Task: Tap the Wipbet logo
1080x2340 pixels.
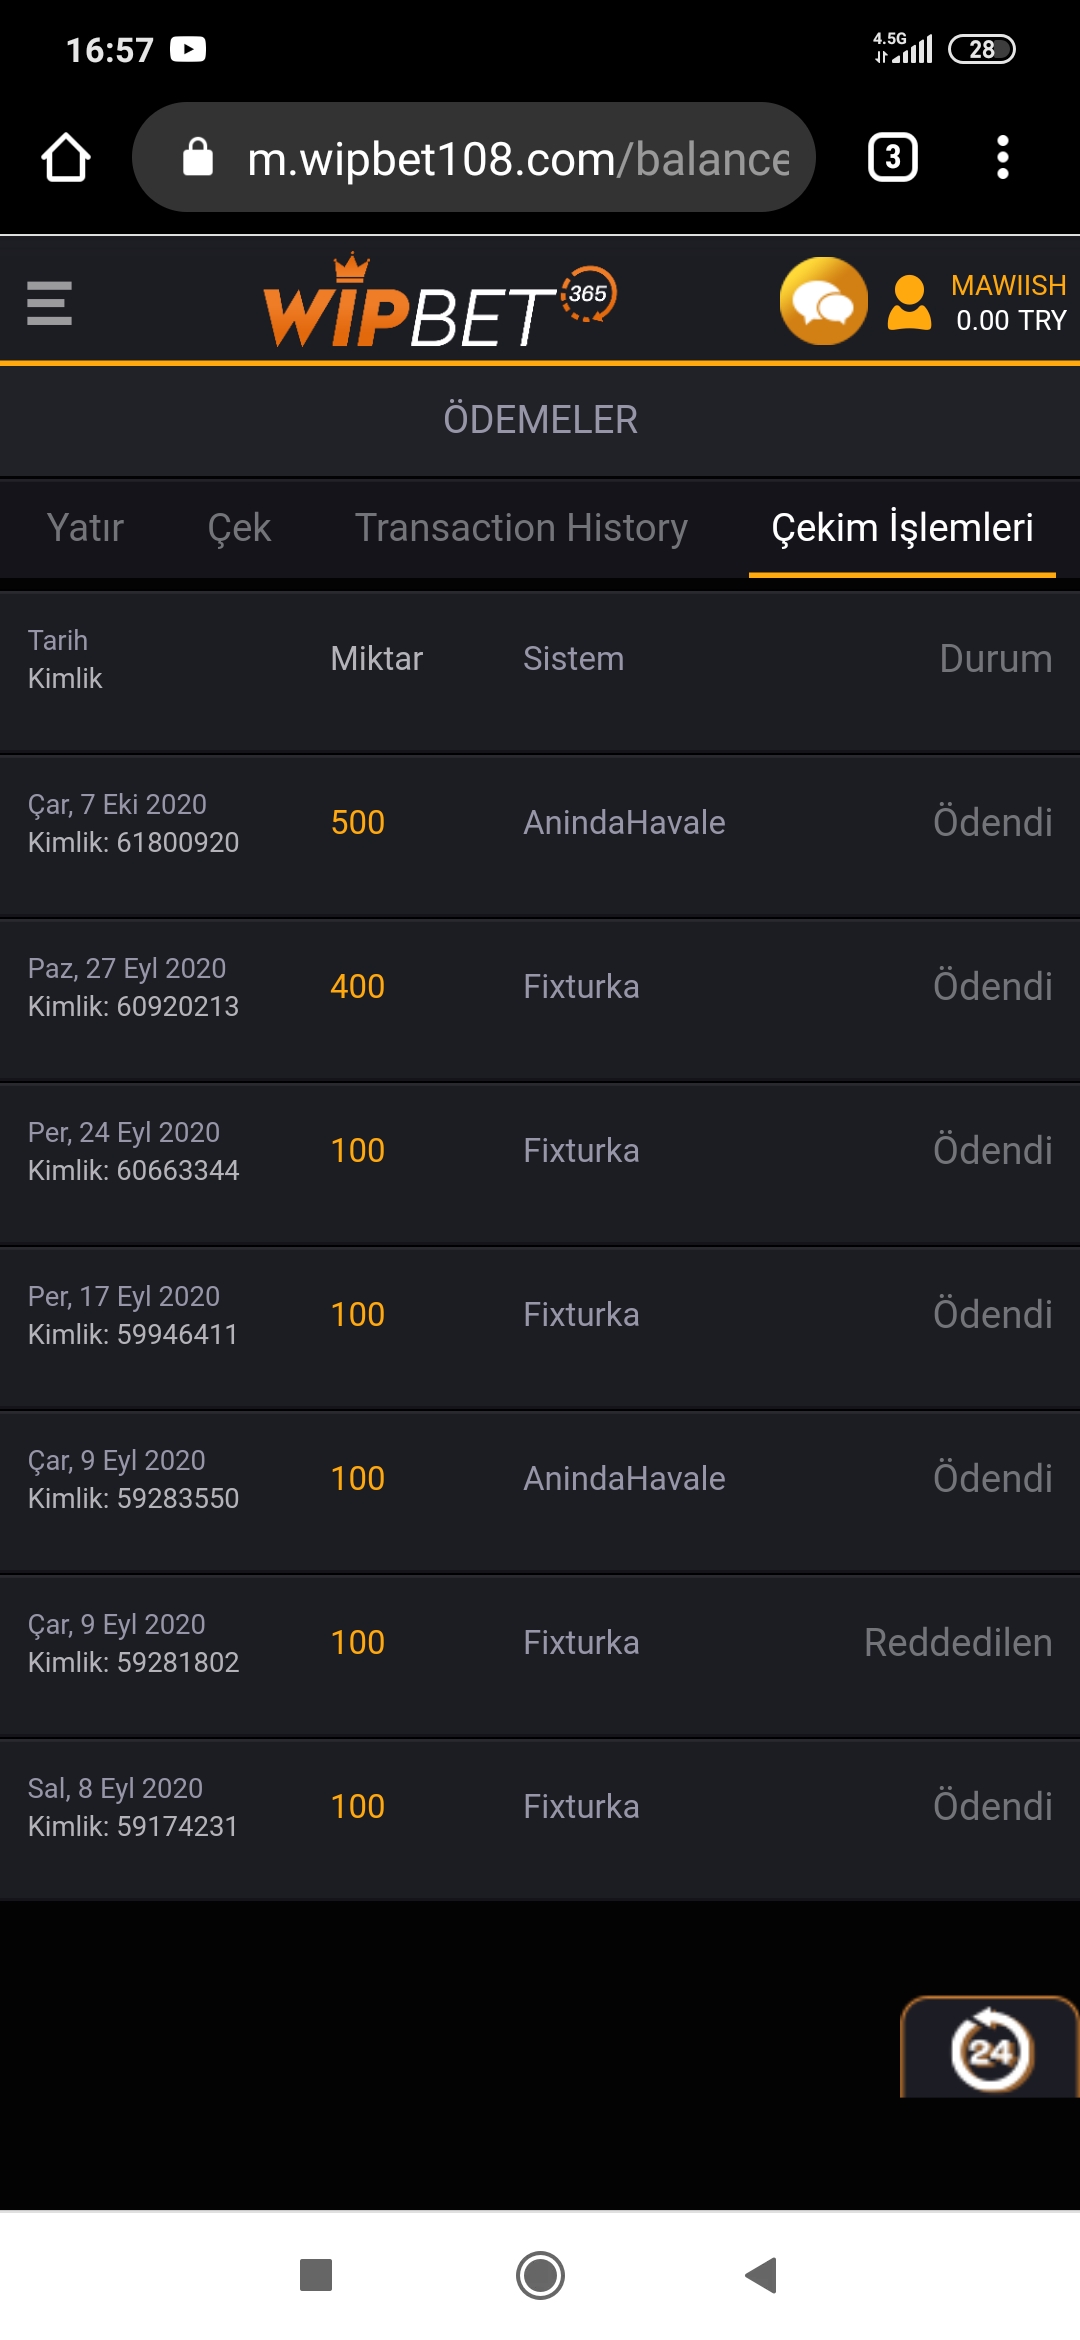Action: (x=438, y=303)
